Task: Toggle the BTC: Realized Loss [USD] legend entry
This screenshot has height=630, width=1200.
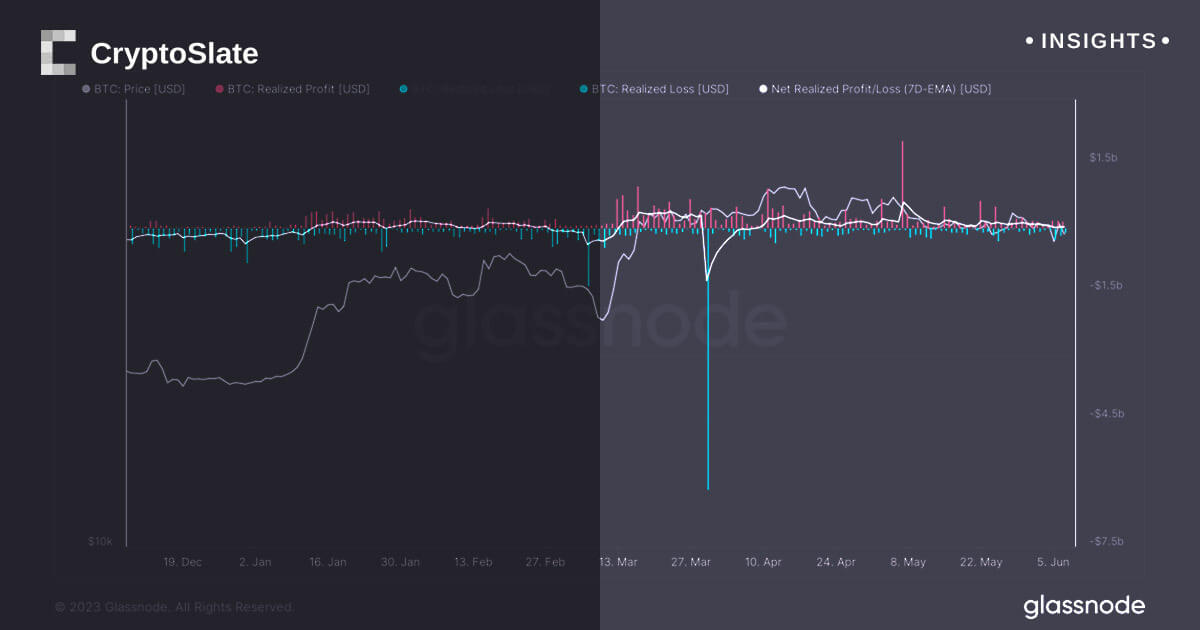Action: tap(655, 89)
